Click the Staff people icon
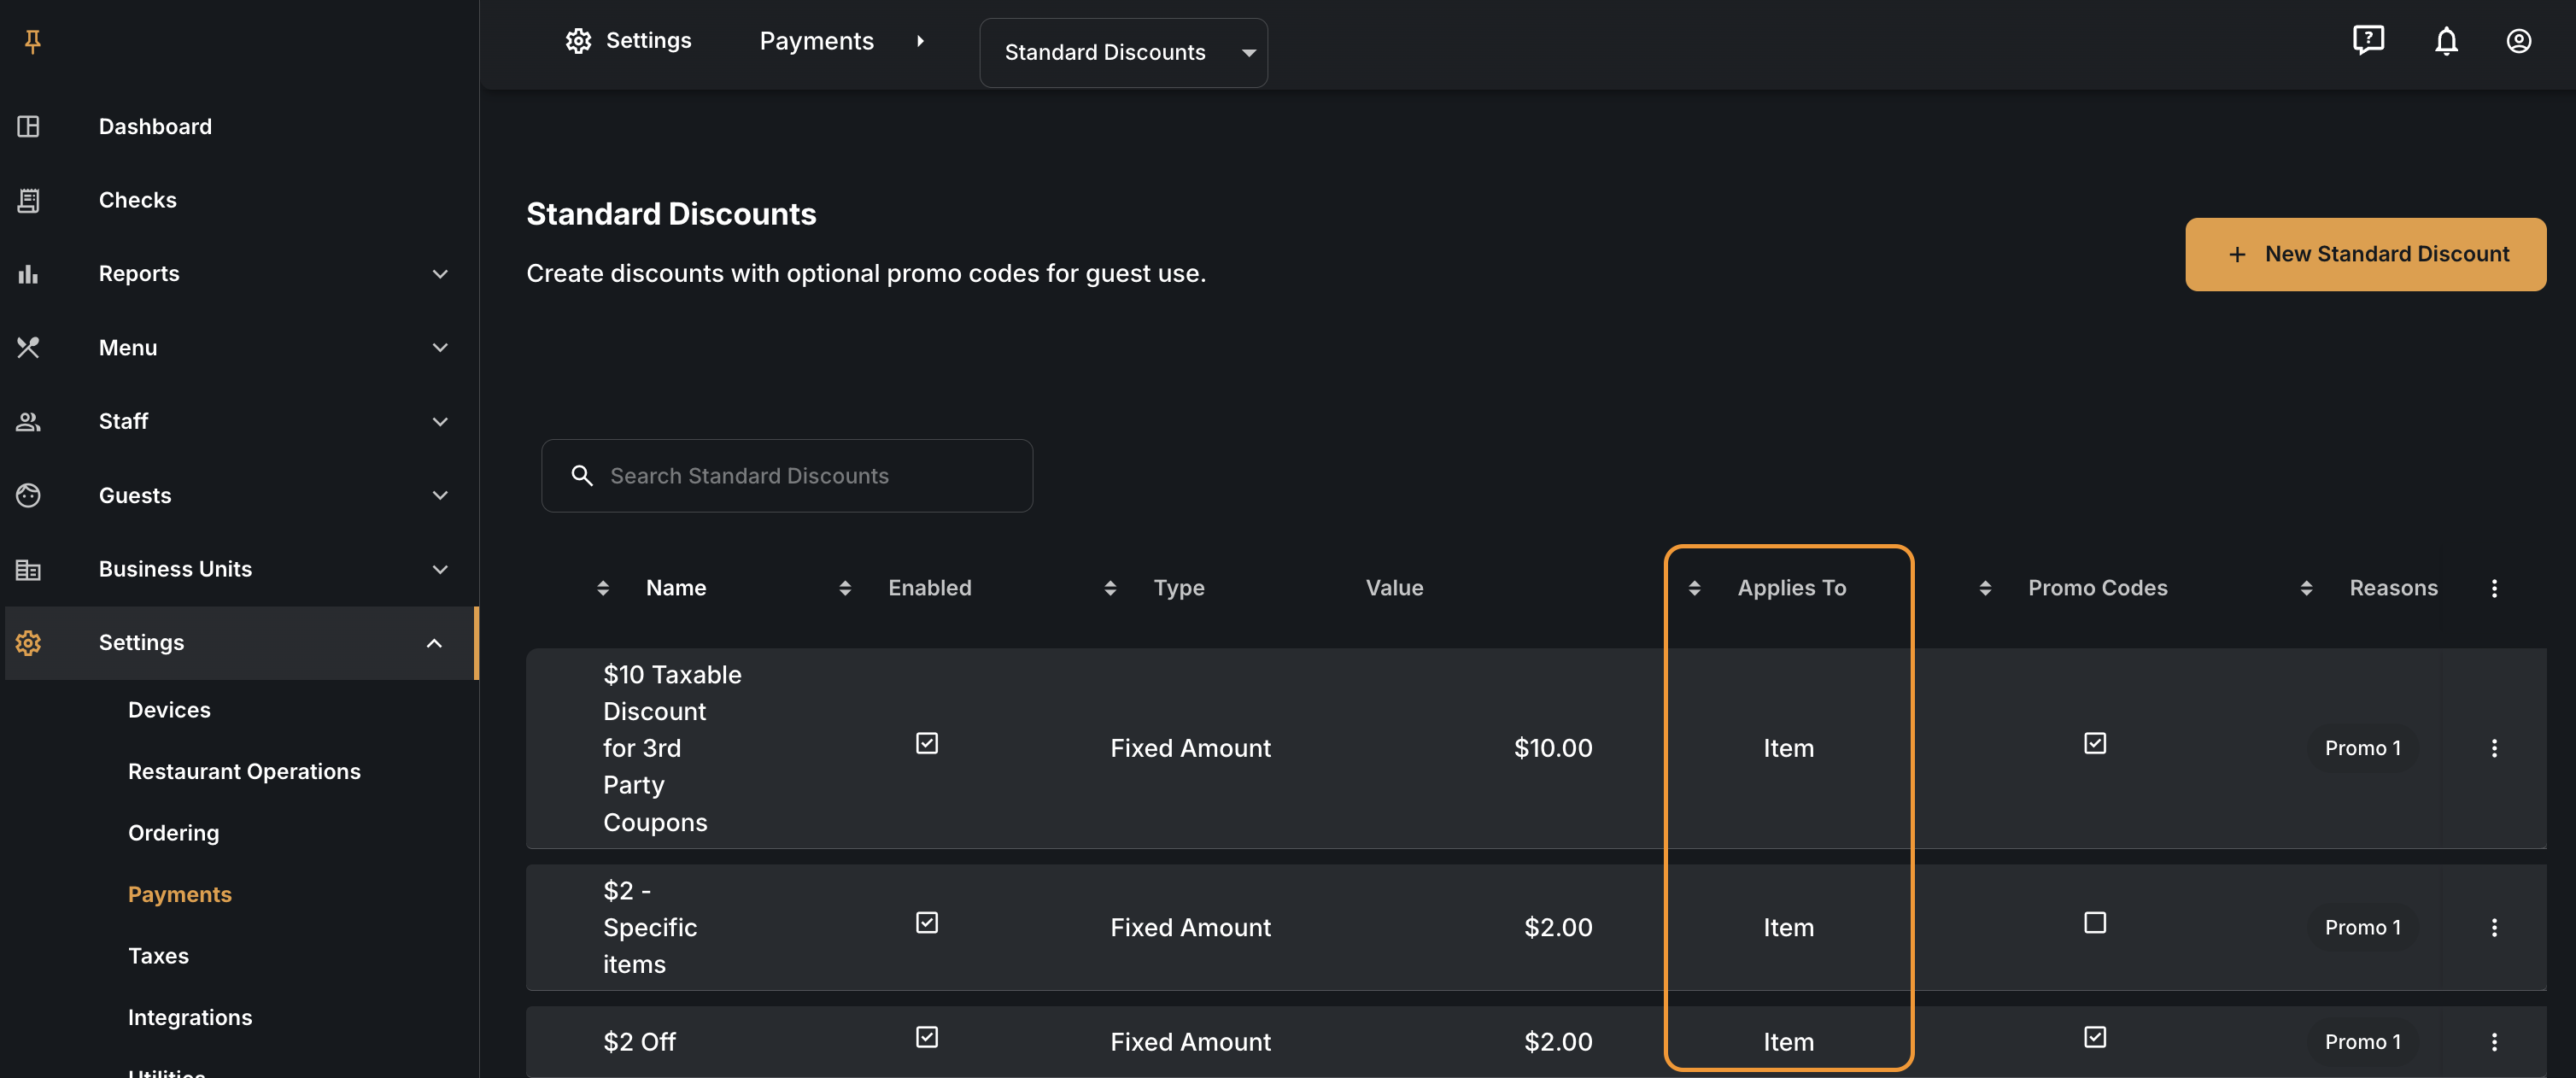 point(28,421)
